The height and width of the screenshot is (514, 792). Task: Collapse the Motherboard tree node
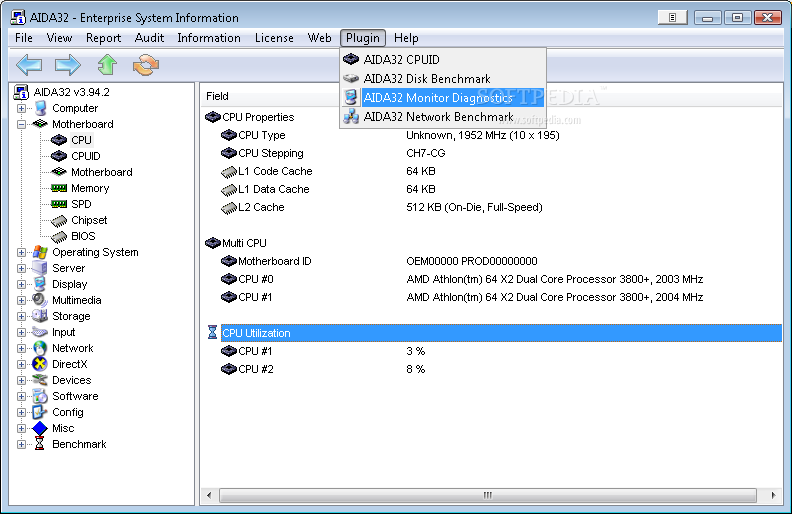(22, 124)
